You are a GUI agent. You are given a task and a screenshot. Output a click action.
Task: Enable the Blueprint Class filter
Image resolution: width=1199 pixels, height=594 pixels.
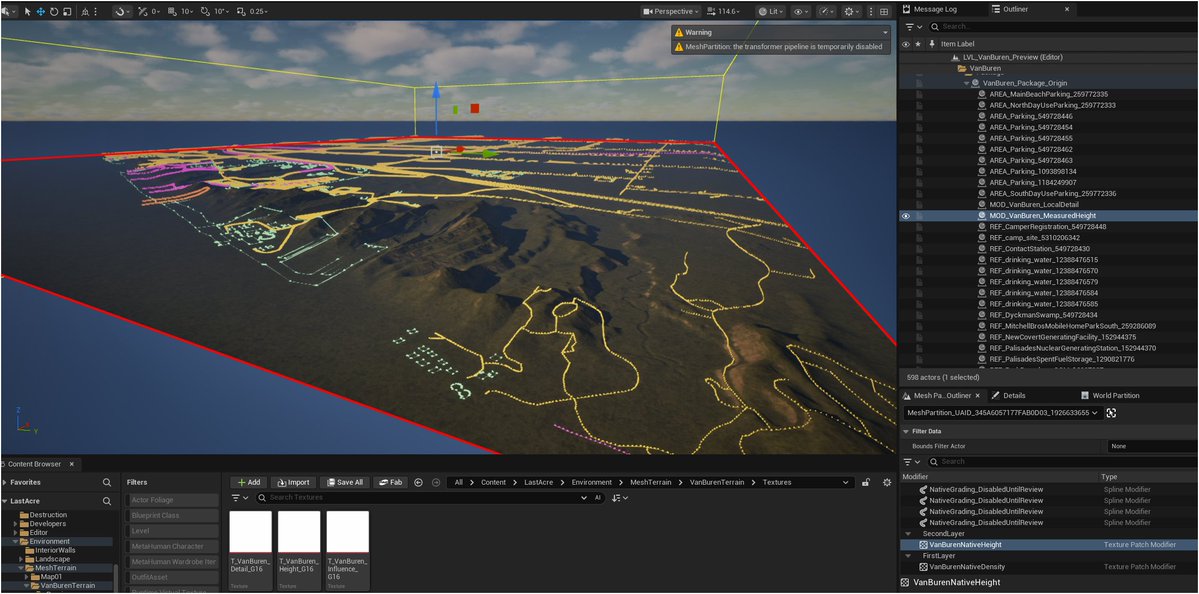click(171, 515)
